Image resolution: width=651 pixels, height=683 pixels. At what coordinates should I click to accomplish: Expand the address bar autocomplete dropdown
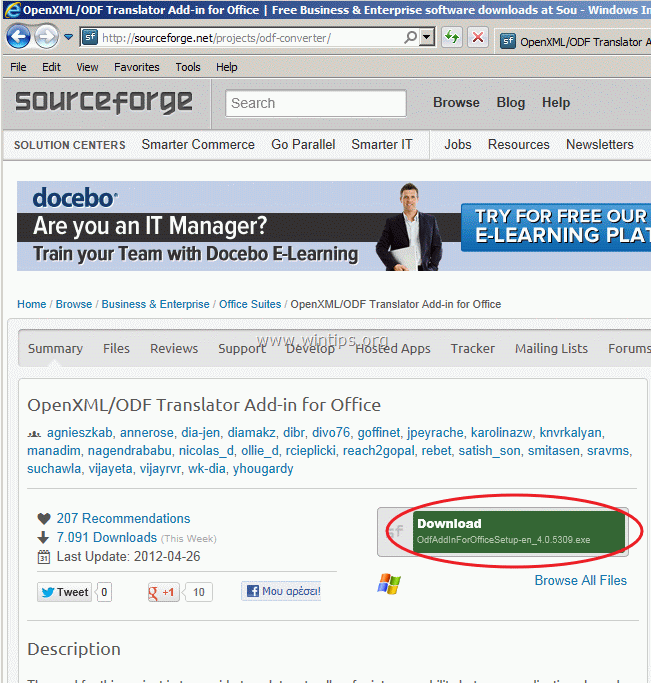(428, 37)
